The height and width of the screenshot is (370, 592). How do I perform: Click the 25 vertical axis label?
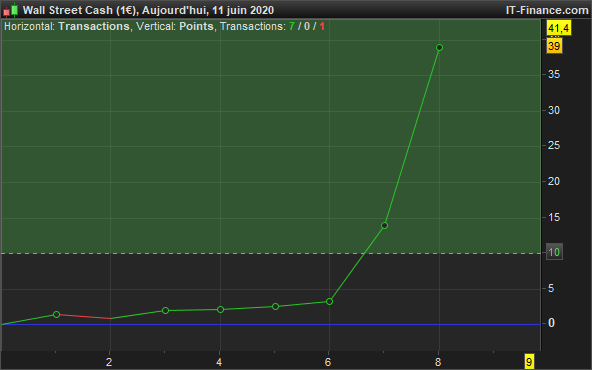554,145
